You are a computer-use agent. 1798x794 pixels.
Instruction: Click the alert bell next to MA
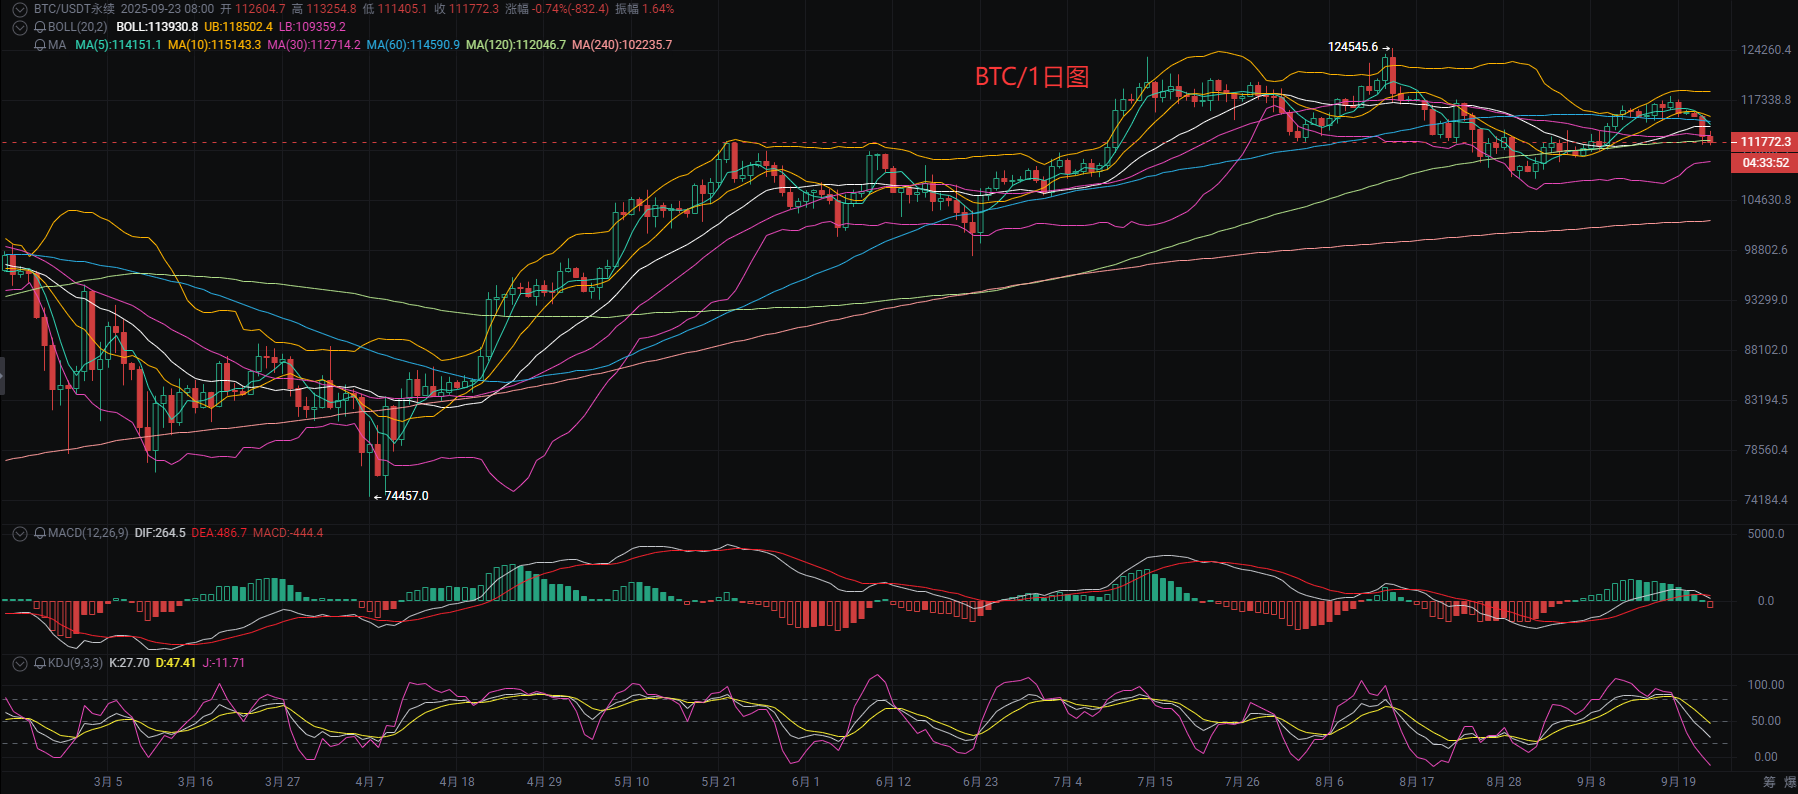point(40,45)
